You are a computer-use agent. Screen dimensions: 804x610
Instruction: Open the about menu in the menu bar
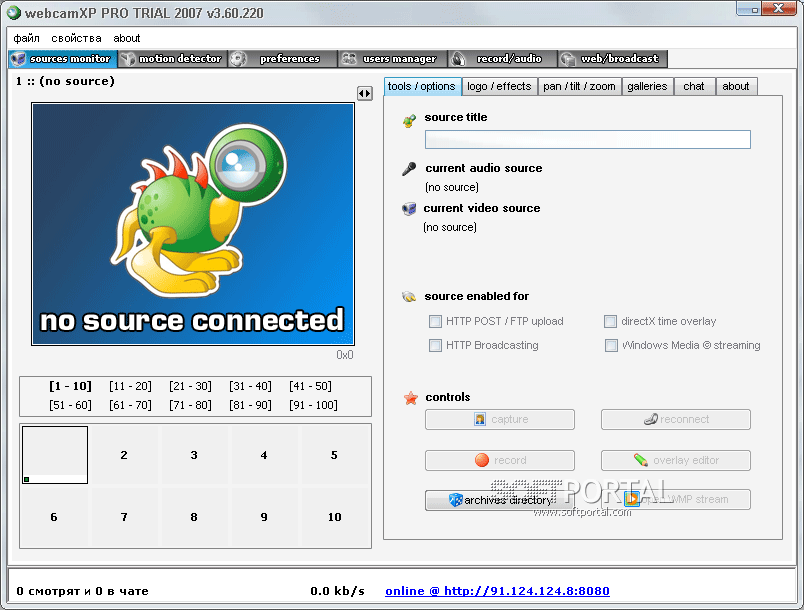[x=127, y=38]
